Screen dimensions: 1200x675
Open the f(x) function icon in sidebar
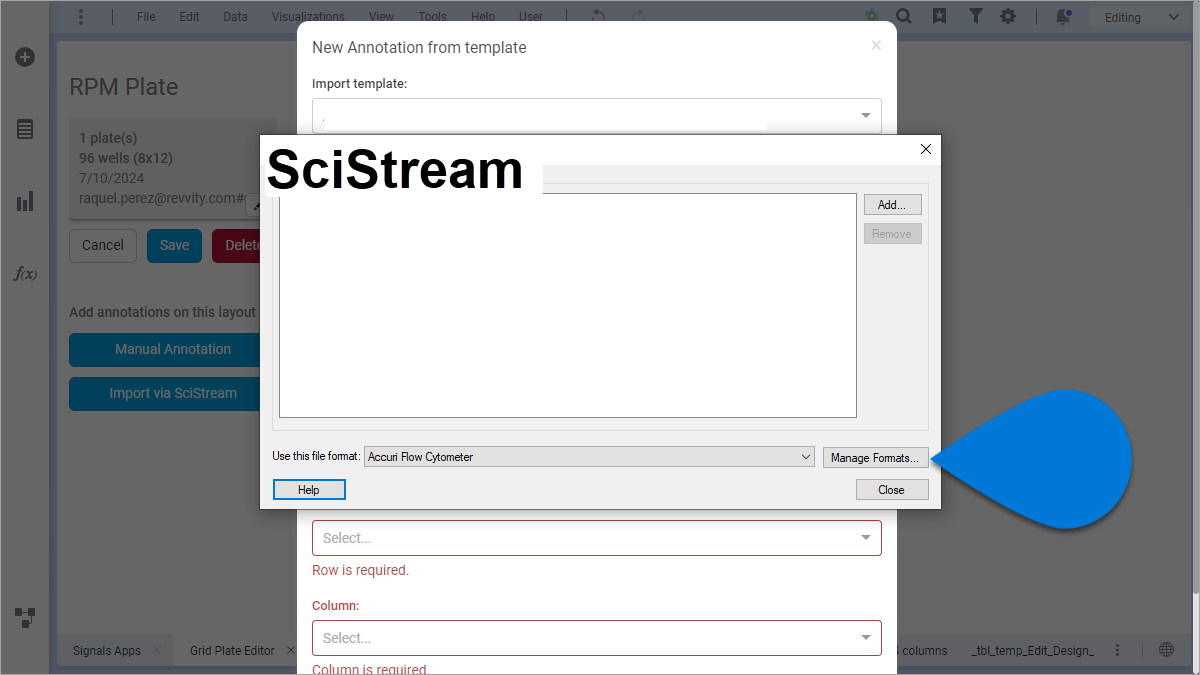pyautogui.click(x=25, y=273)
